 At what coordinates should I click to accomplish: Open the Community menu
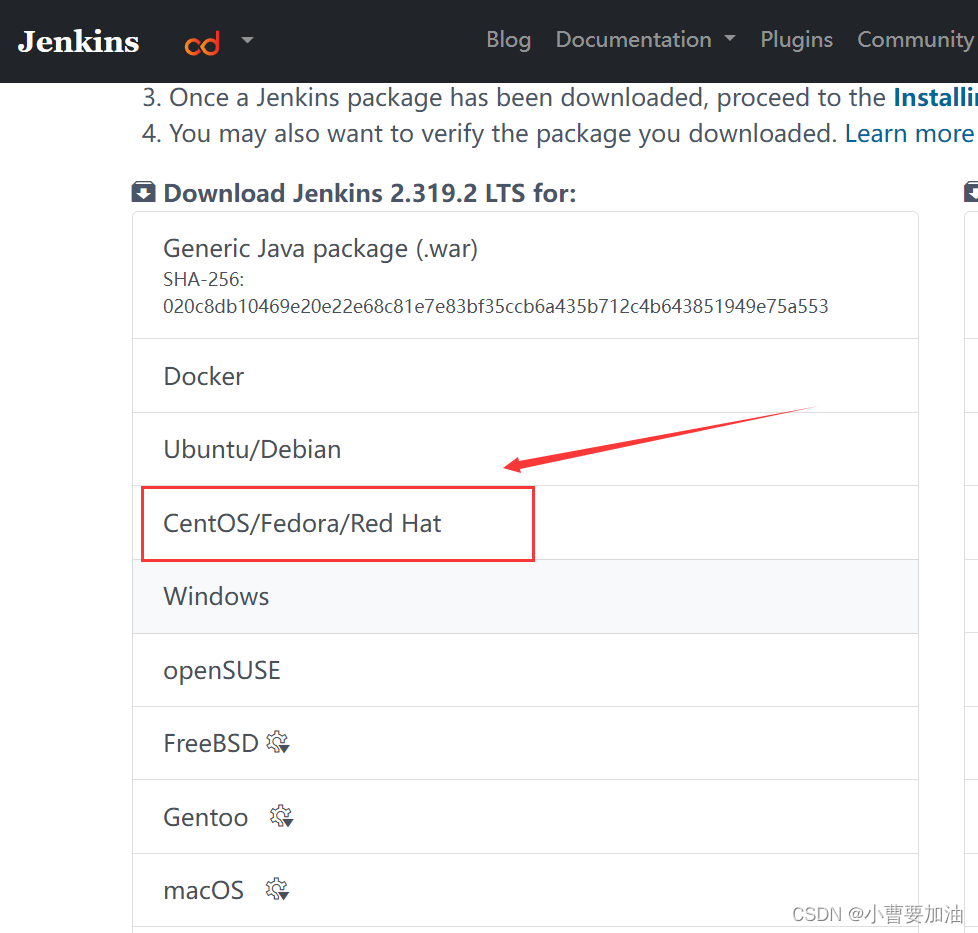coord(916,39)
